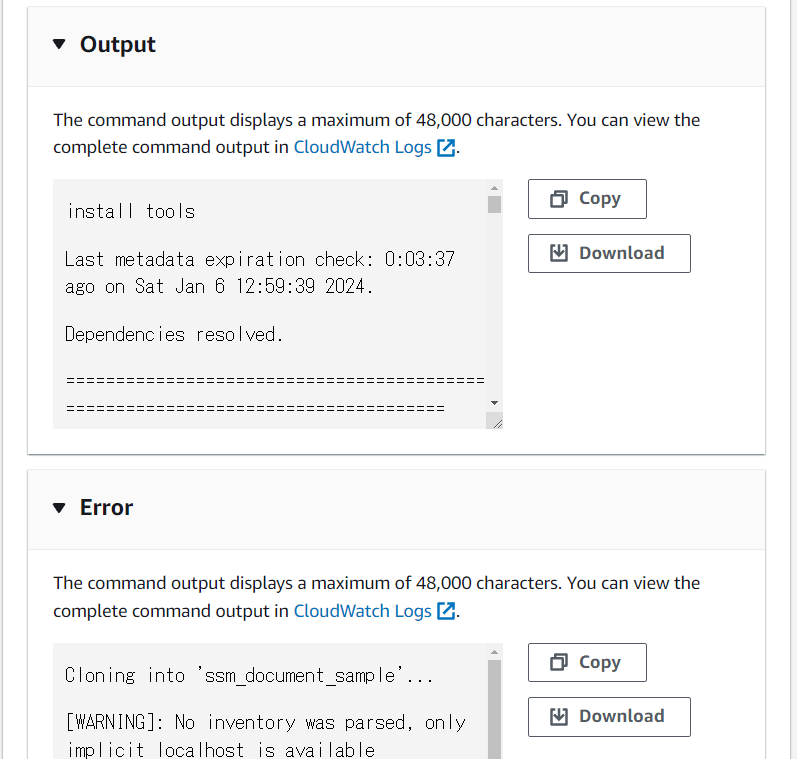Open CloudWatch Logs link in Output section
This screenshot has width=797, height=759.
[x=362, y=147]
